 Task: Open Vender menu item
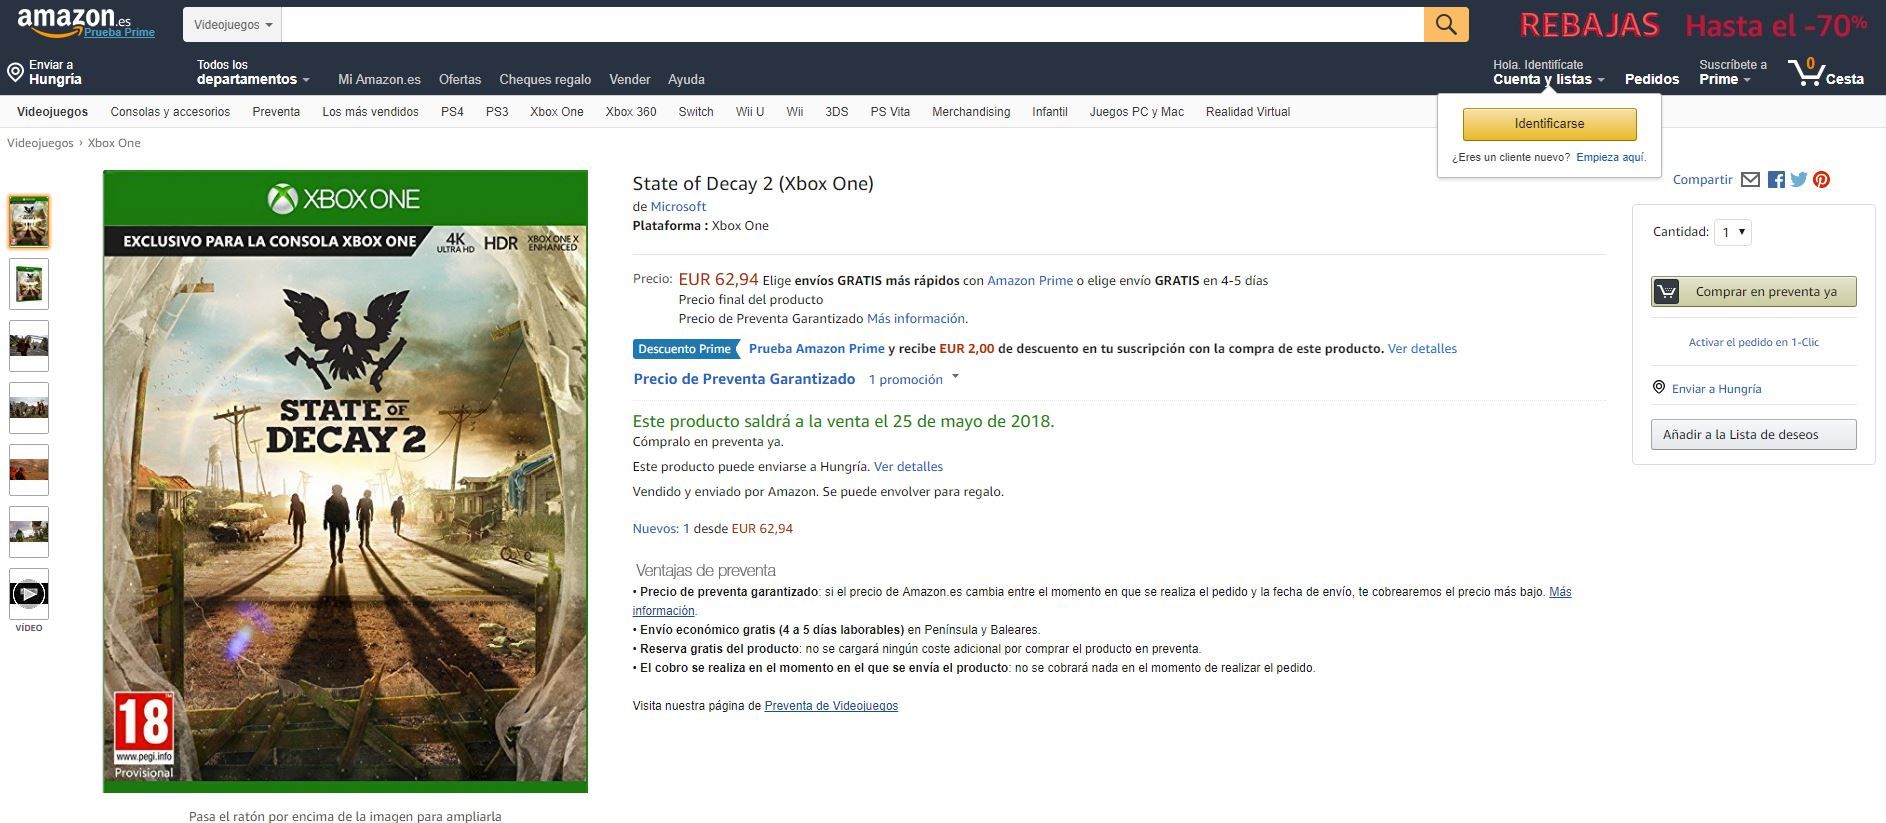(x=630, y=79)
